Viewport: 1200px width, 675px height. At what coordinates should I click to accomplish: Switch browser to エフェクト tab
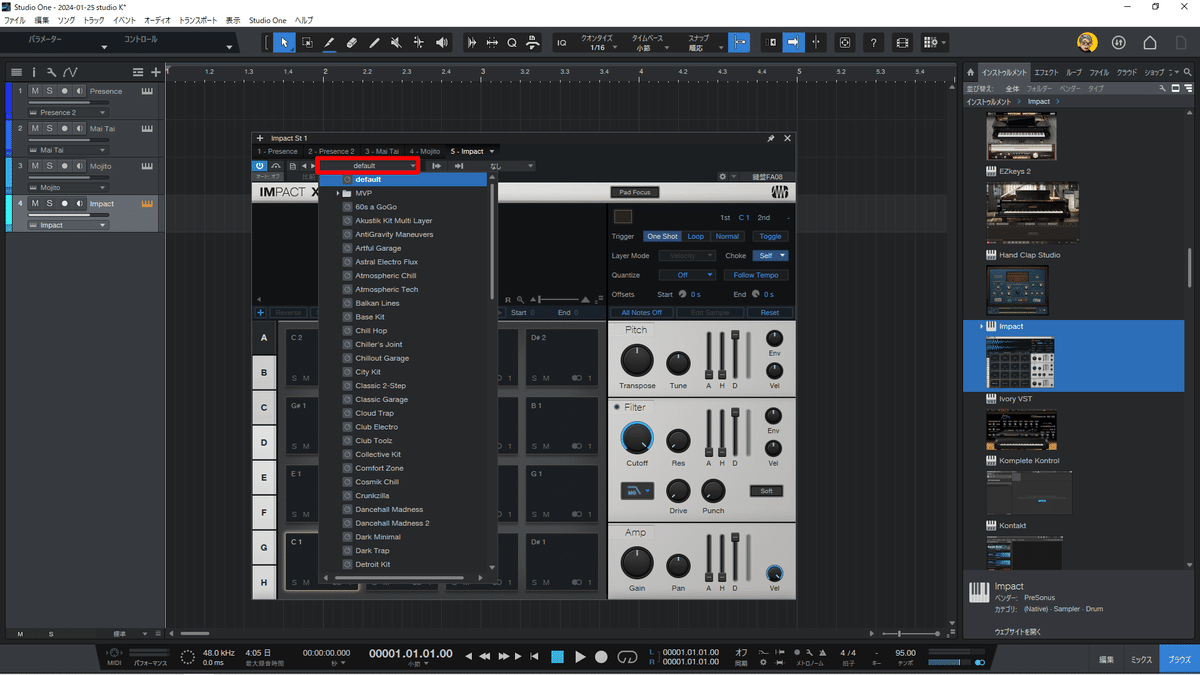coord(1046,72)
